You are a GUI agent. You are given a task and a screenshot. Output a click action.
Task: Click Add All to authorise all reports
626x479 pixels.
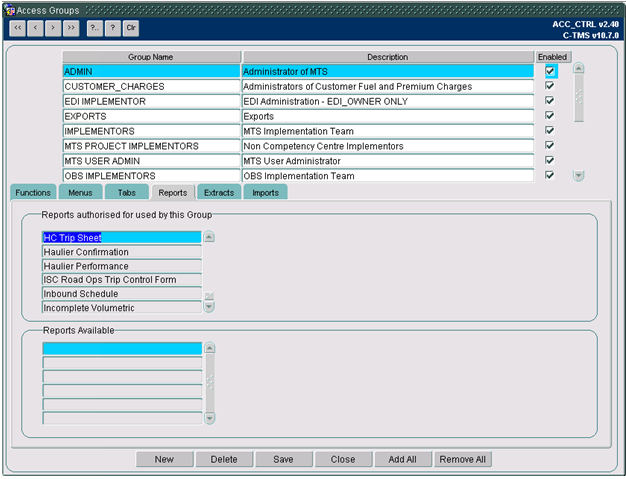tap(402, 459)
